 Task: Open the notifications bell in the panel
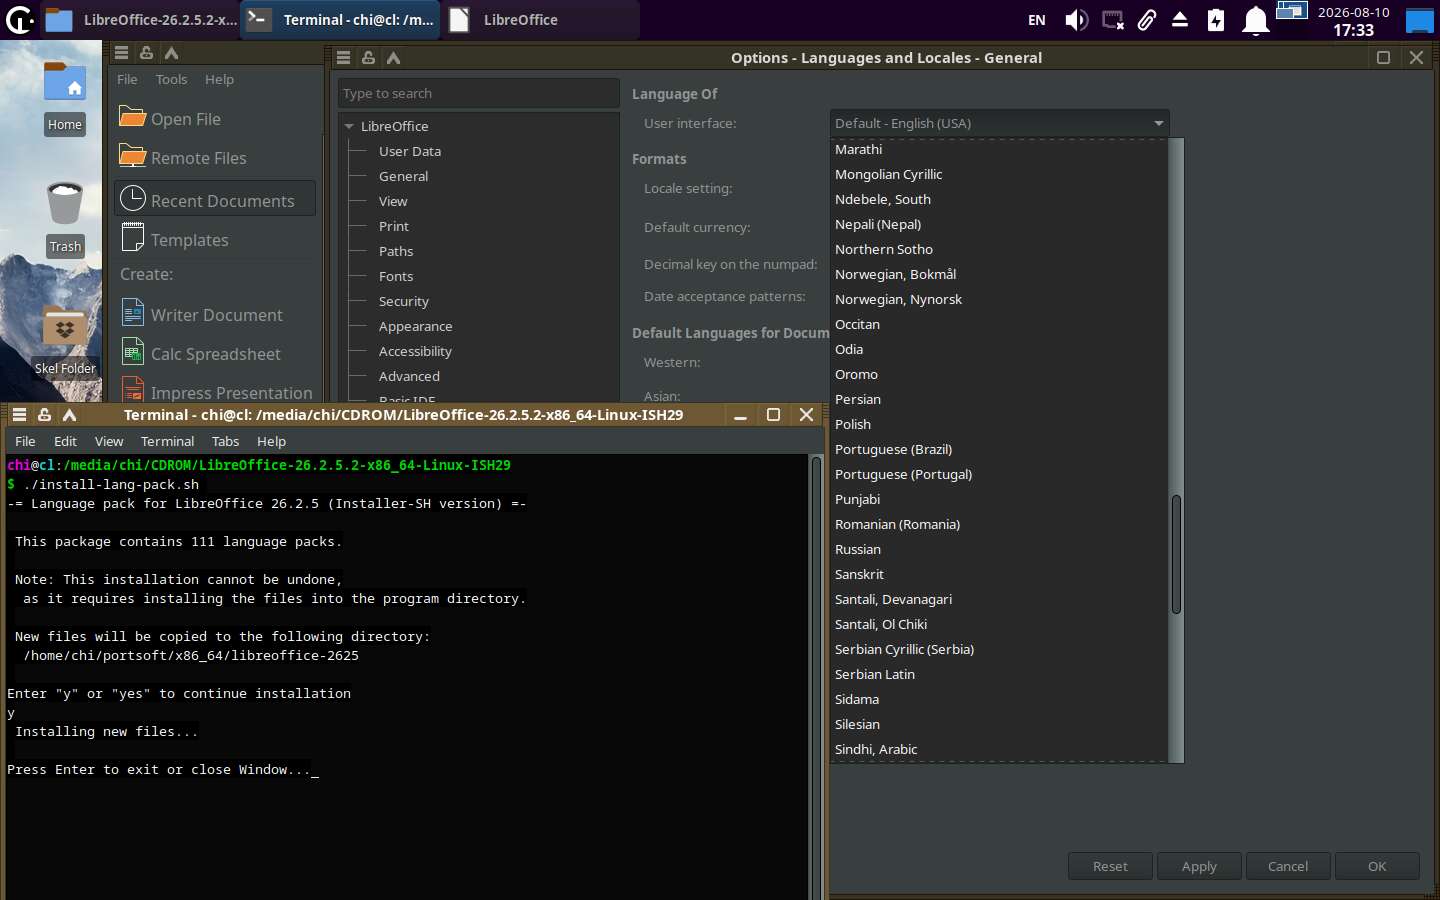[x=1256, y=20]
